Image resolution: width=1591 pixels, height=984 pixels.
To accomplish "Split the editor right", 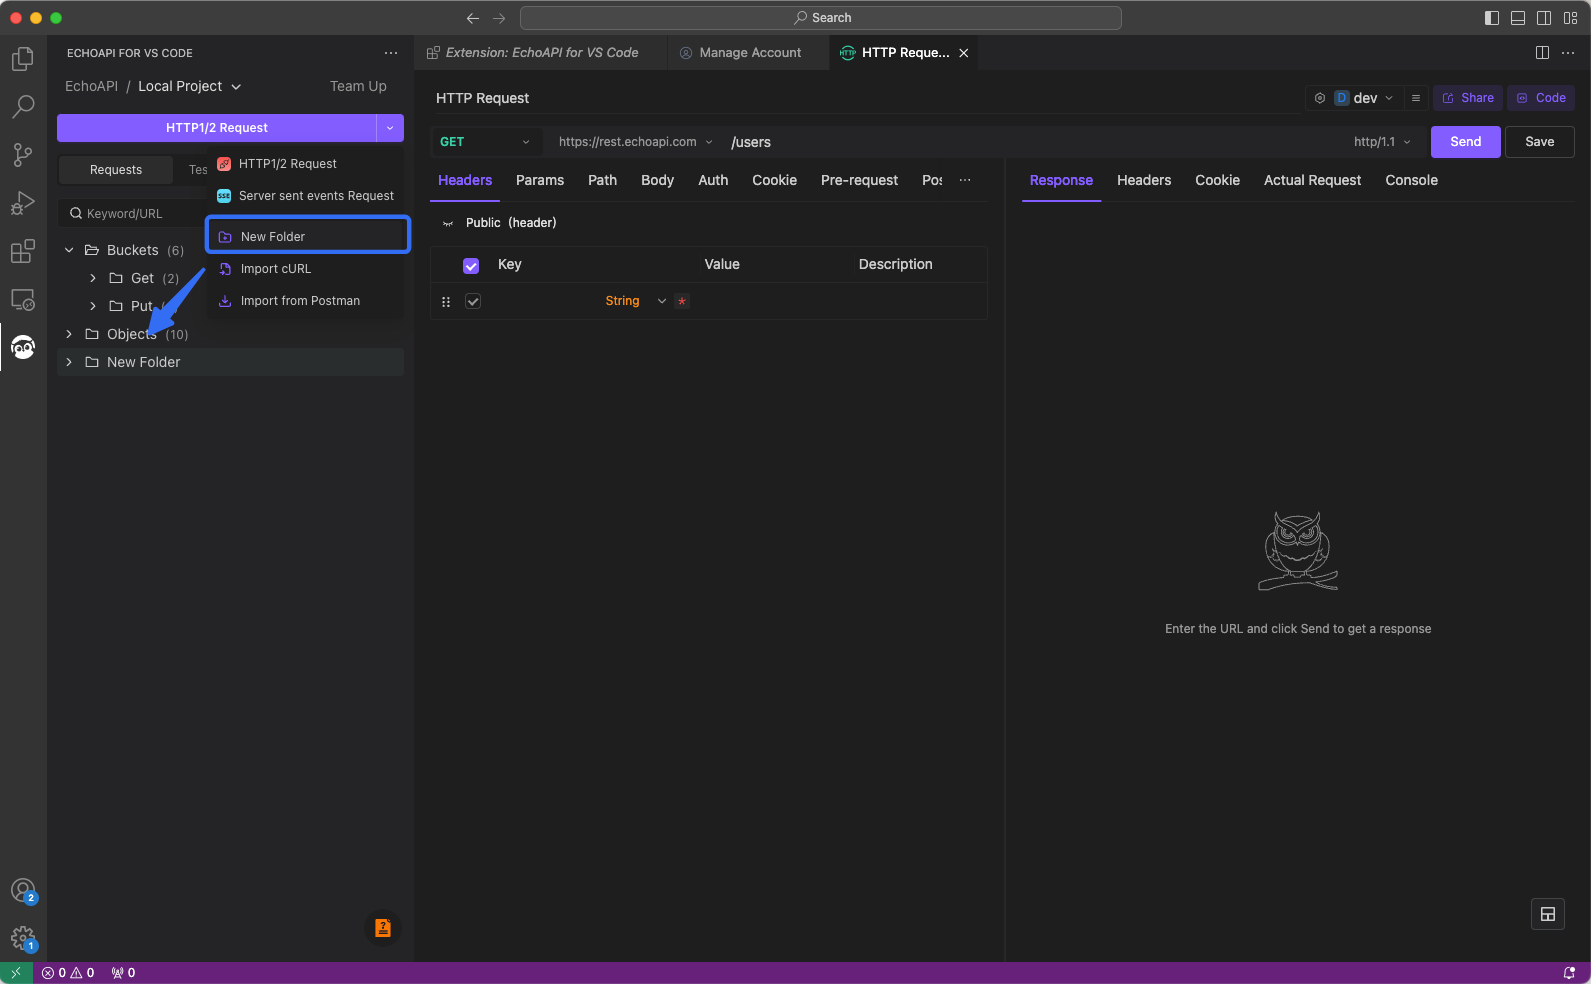I will 1542,53.
